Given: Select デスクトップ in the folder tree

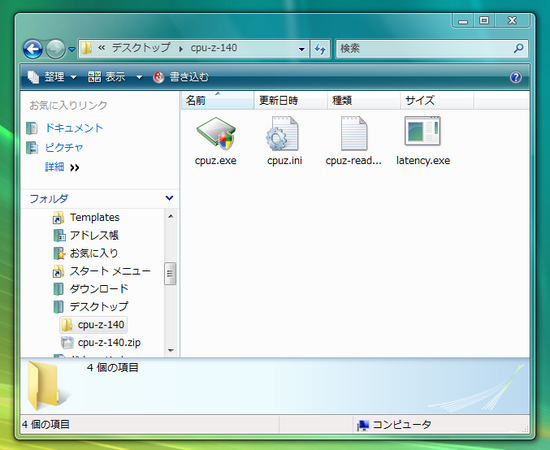Looking at the screenshot, I should click(99, 307).
